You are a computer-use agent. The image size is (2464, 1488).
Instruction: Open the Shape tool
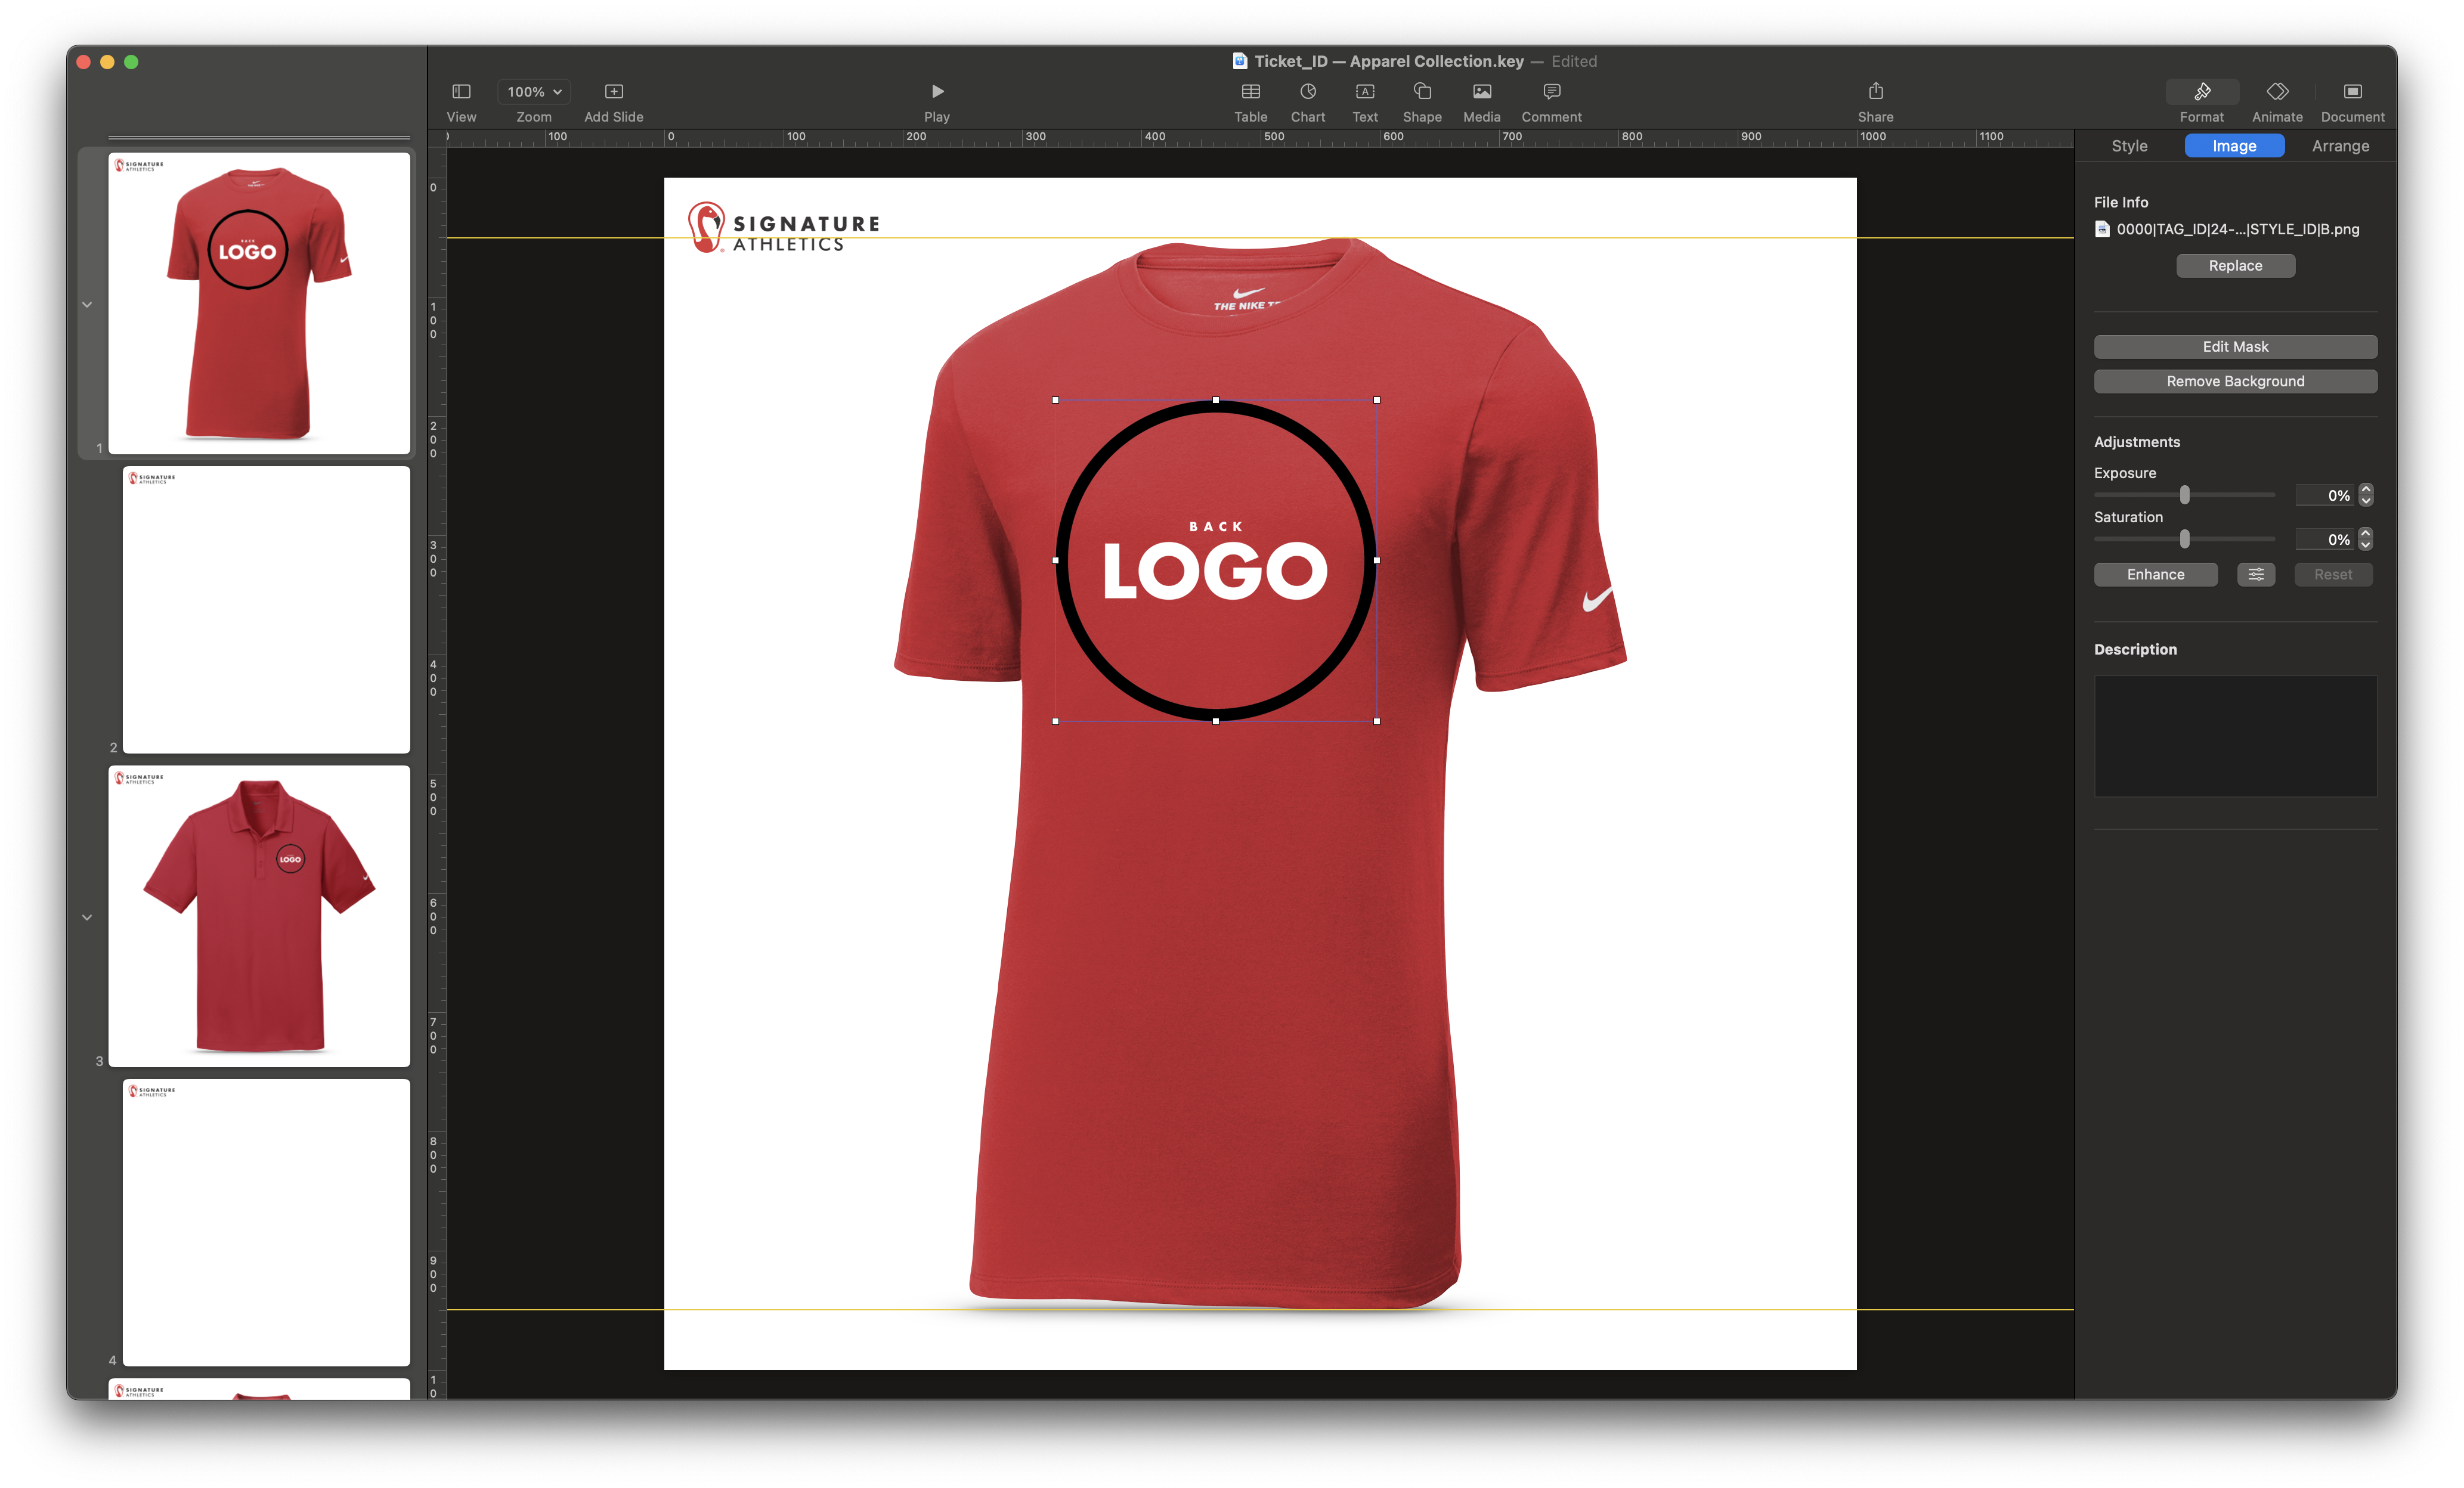pyautogui.click(x=1421, y=92)
